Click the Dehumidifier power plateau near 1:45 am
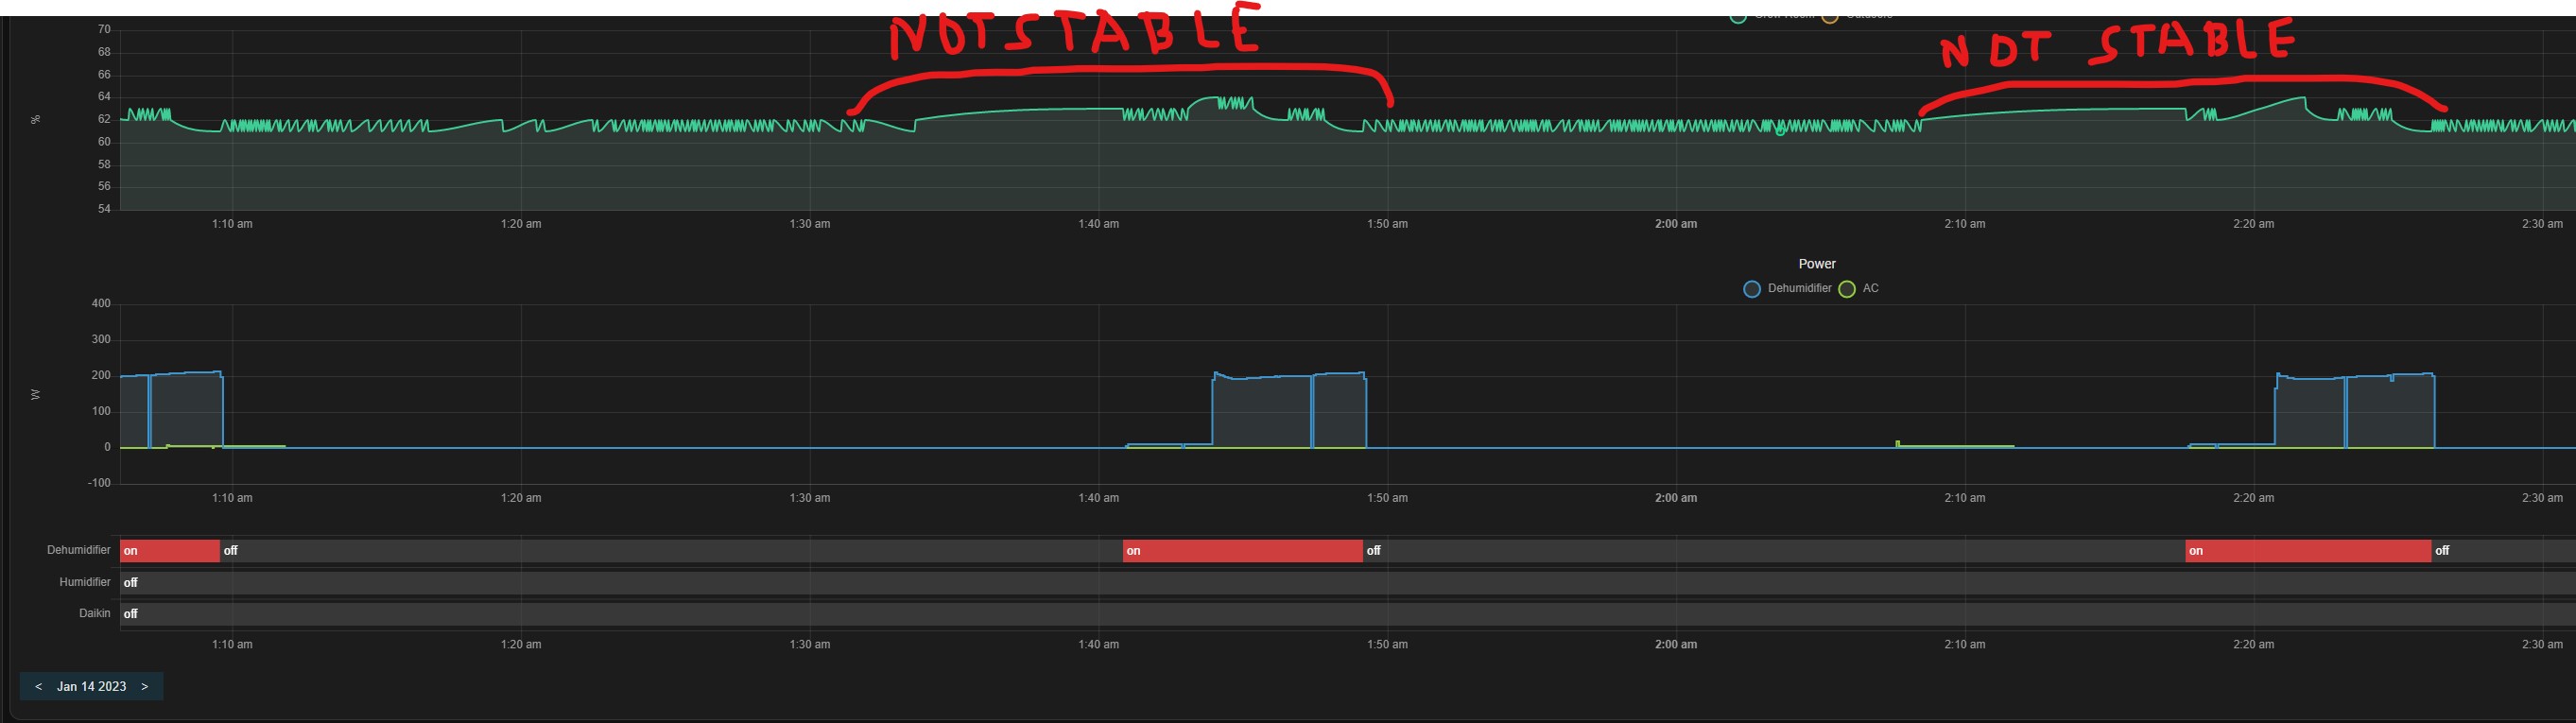Screen dimensions: 2576x723 point(1288,412)
